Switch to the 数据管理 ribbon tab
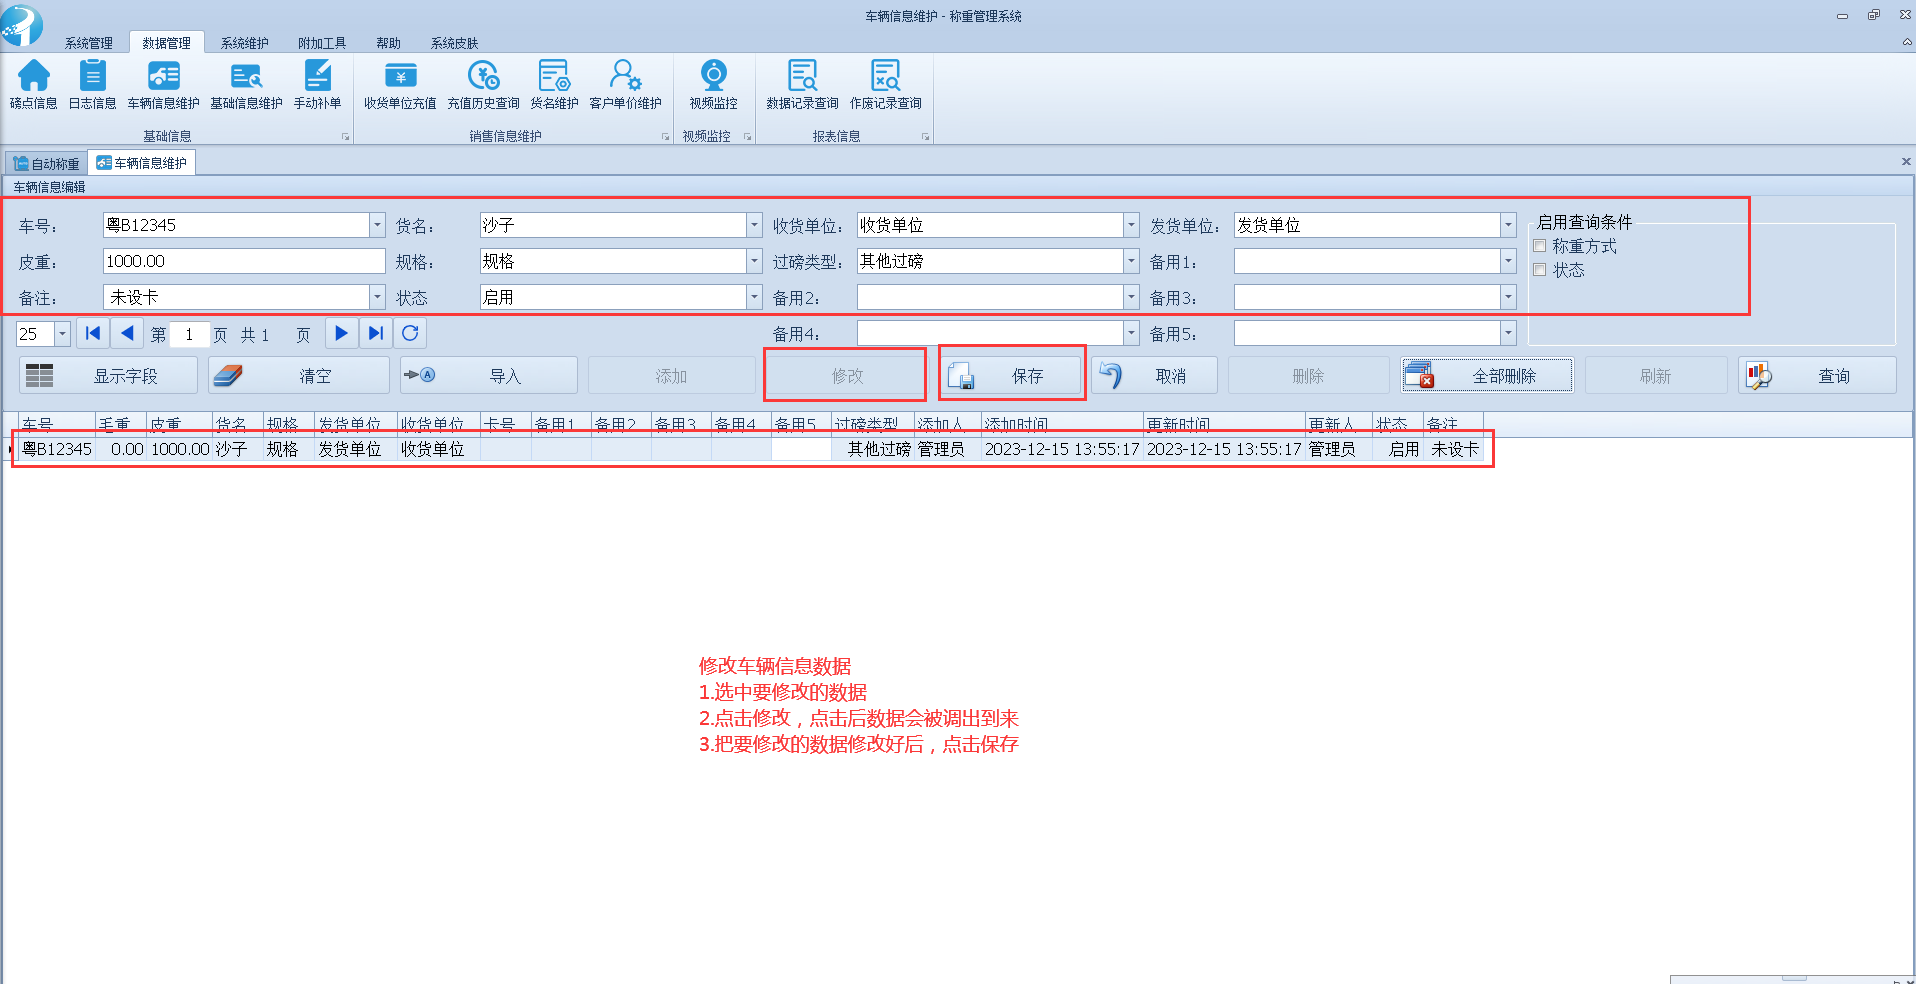 pyautogui.click(x=166, y=43)
